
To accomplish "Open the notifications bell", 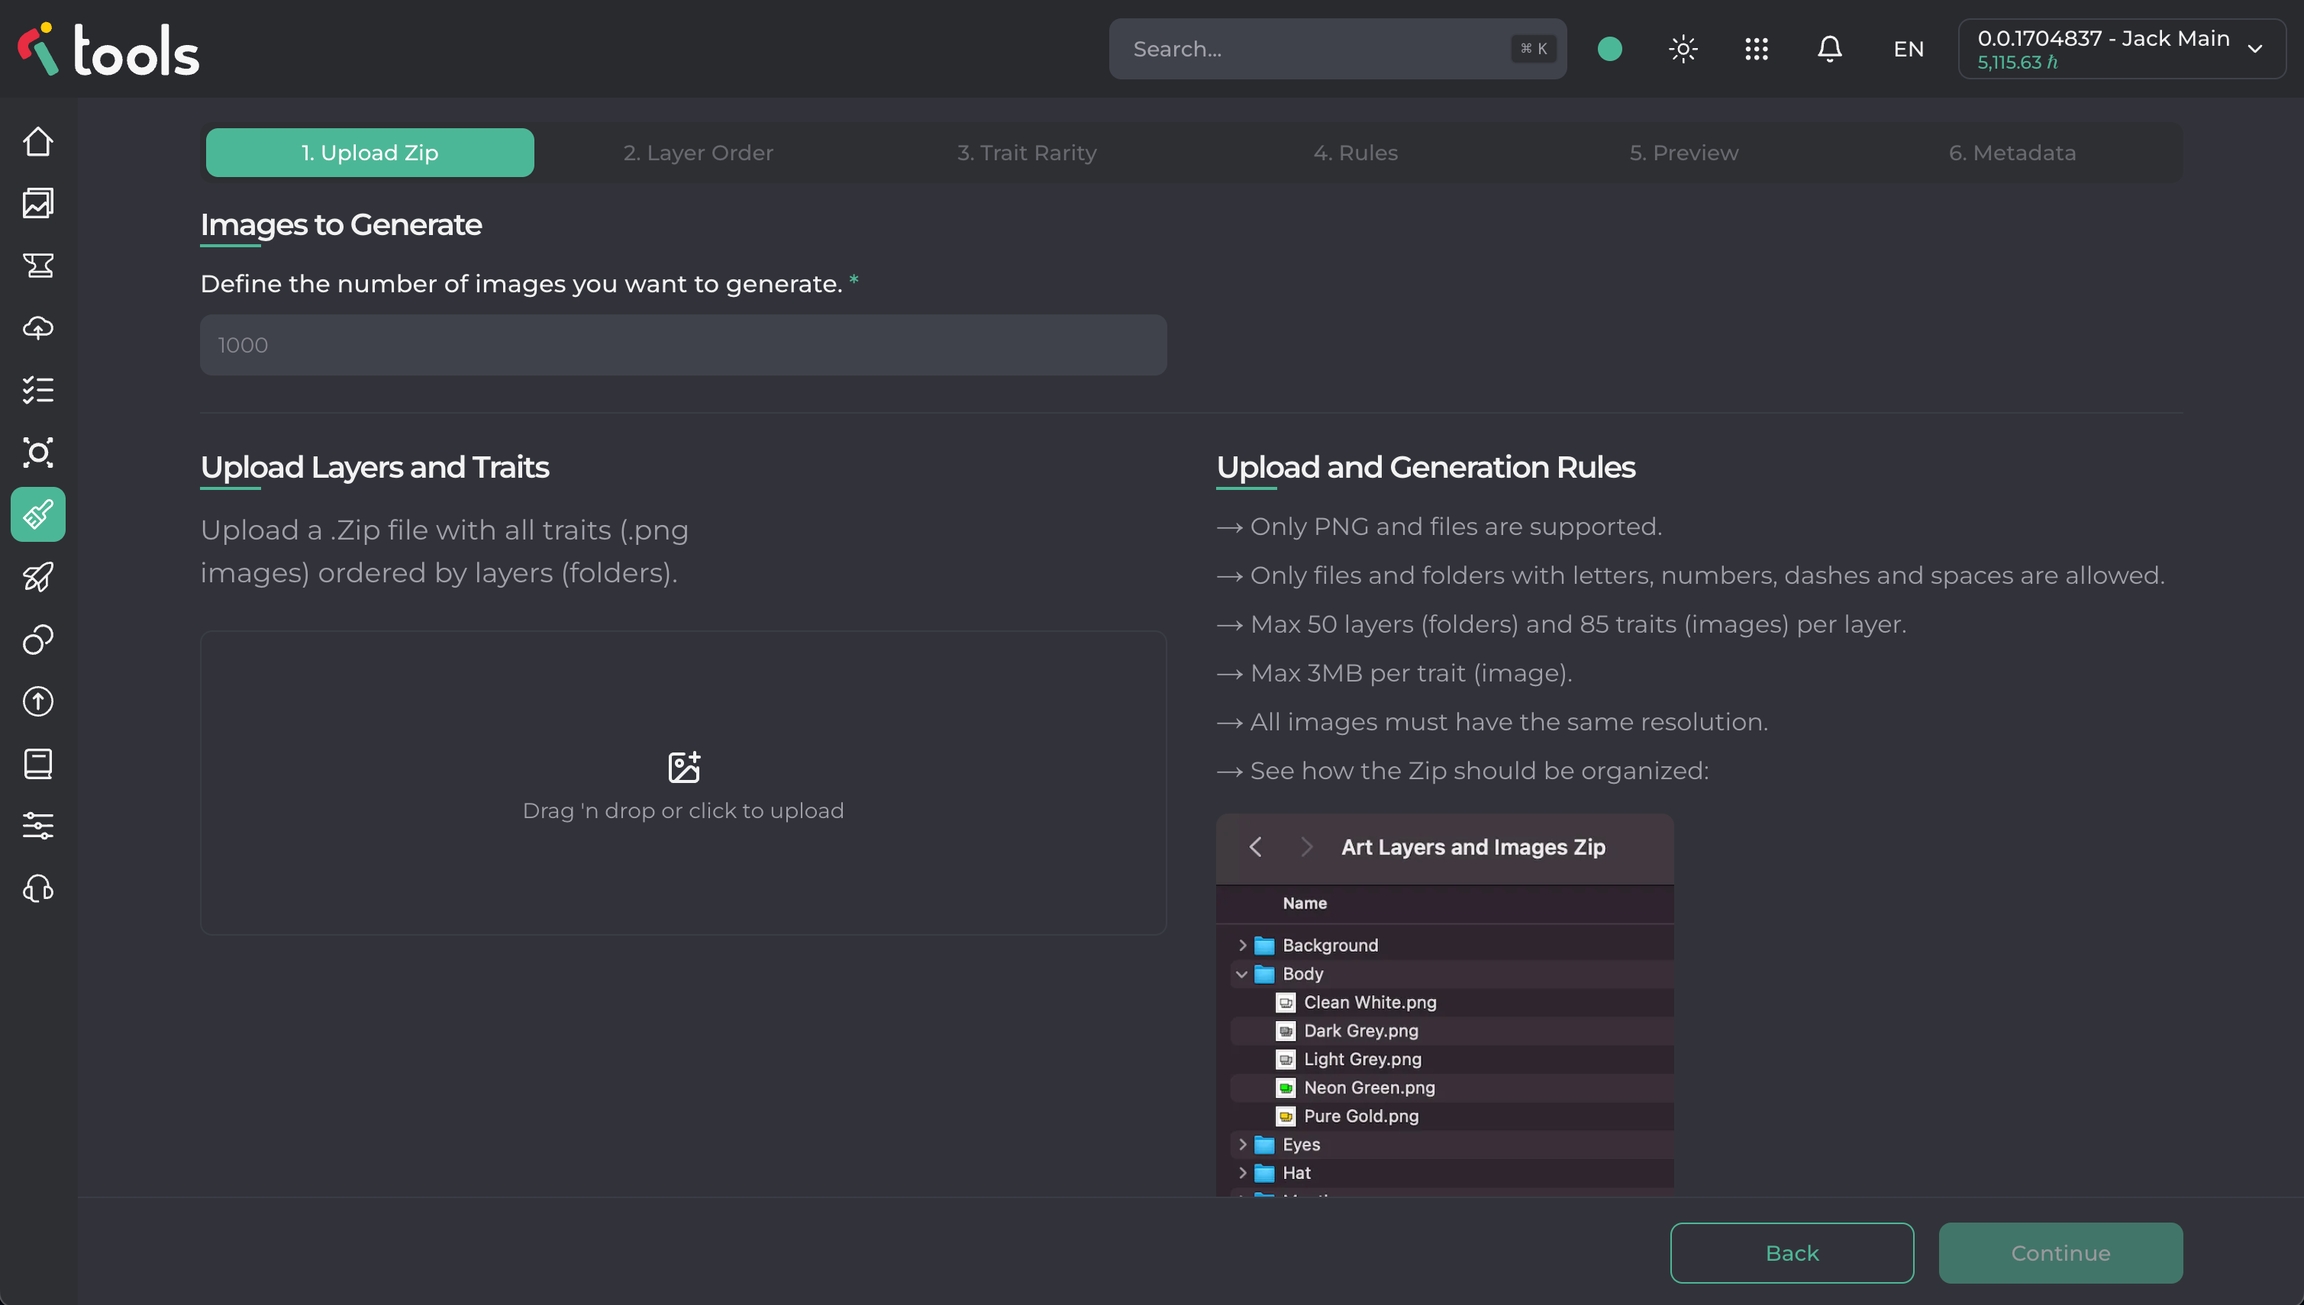I will [1829, 49].
